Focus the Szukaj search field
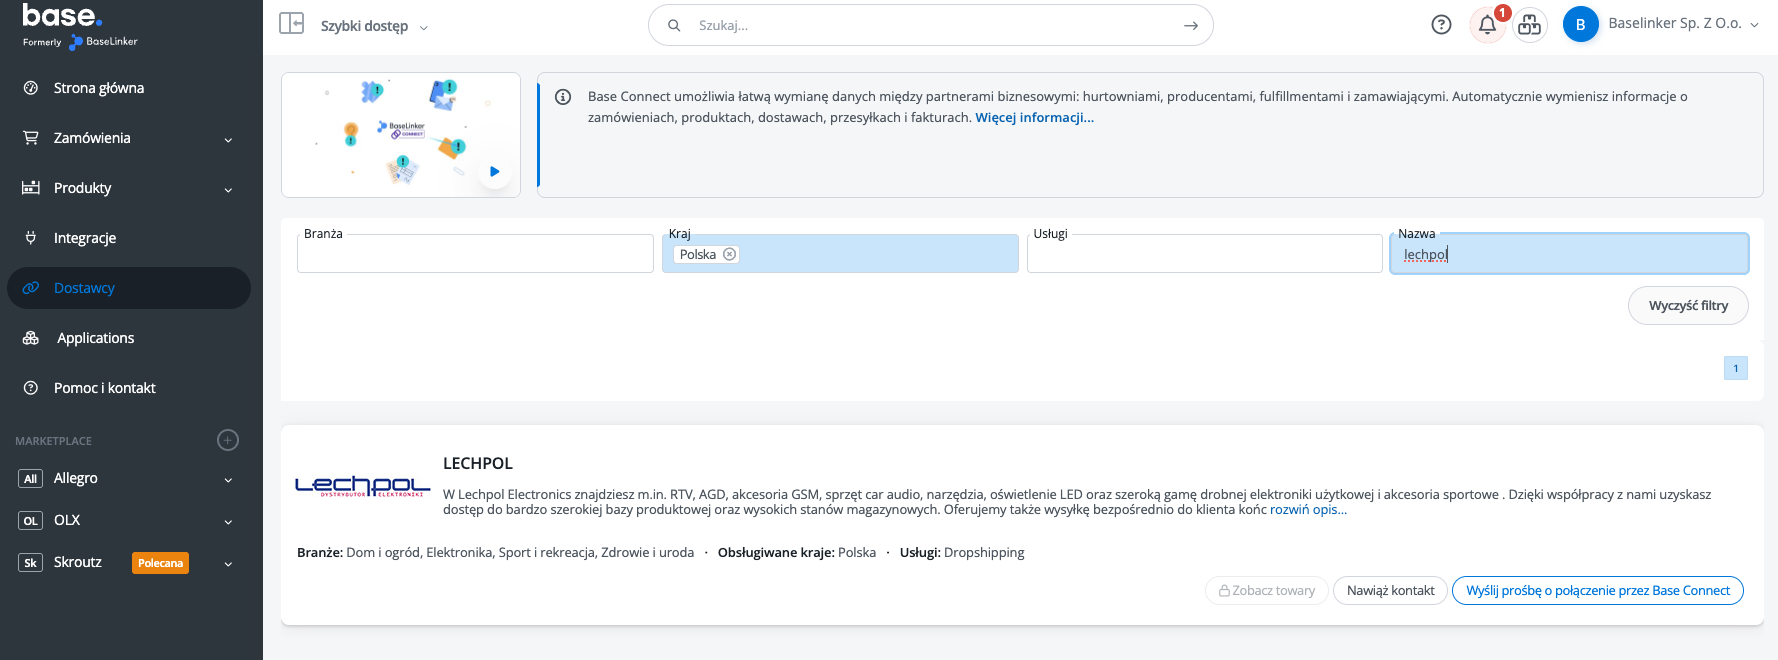 931,25
